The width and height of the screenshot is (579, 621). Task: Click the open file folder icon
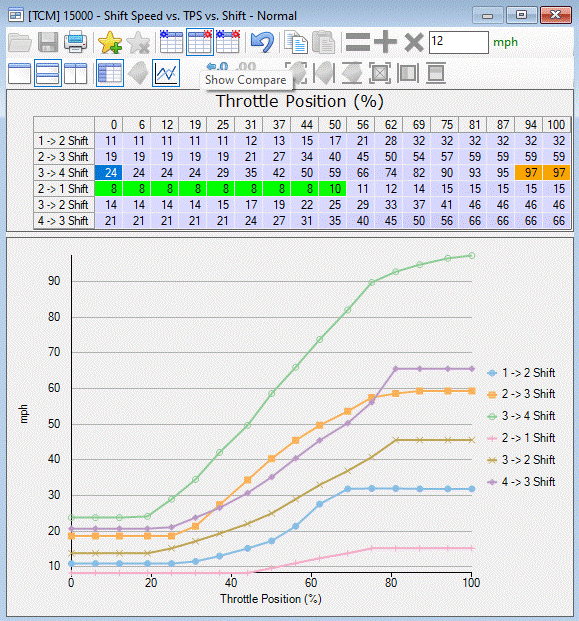[19, 42]
